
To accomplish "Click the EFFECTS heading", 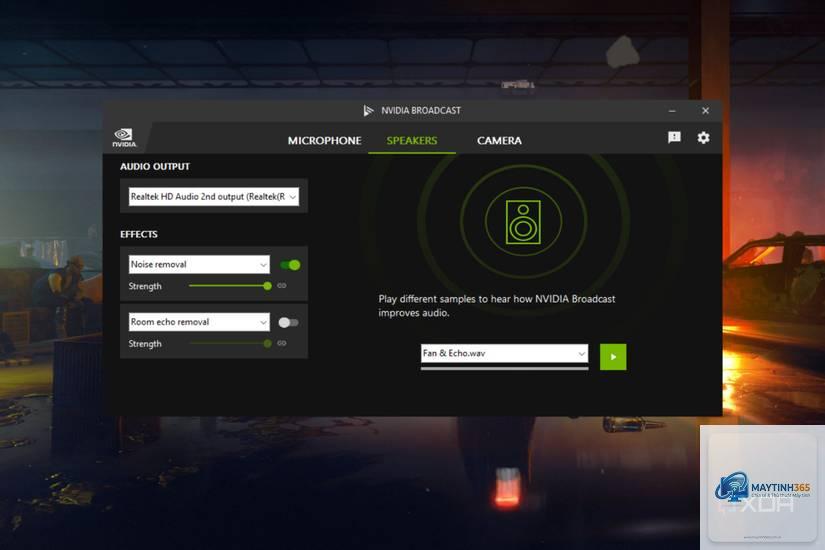I will pos(138,234).
